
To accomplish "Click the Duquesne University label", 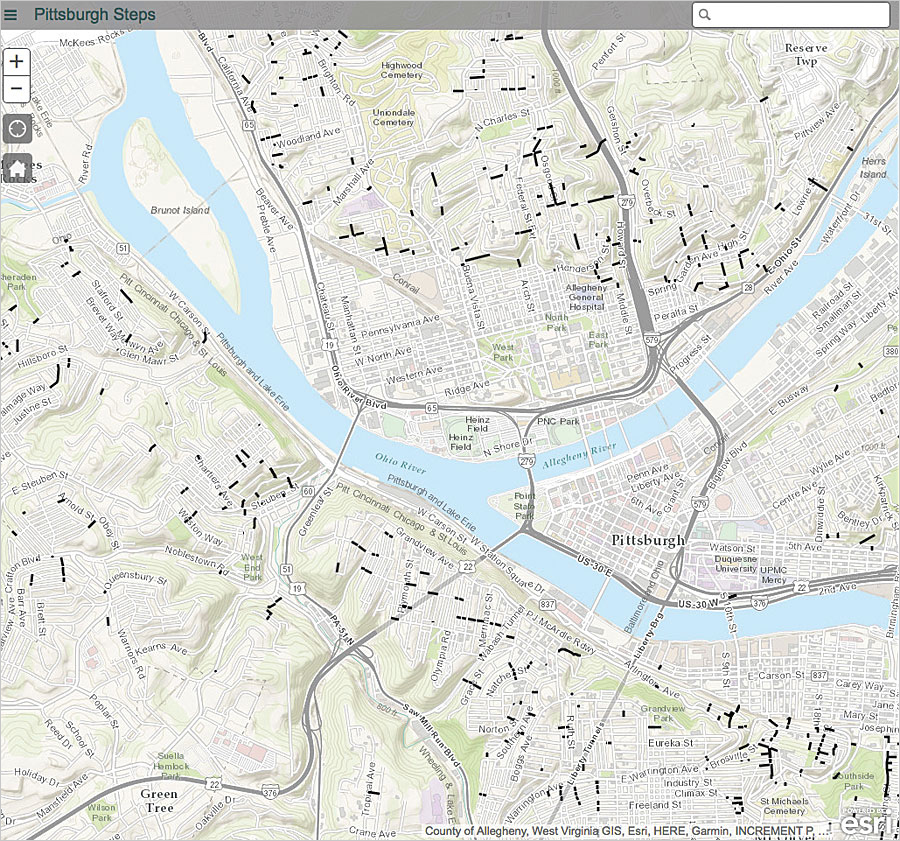I will click(735, 563).
